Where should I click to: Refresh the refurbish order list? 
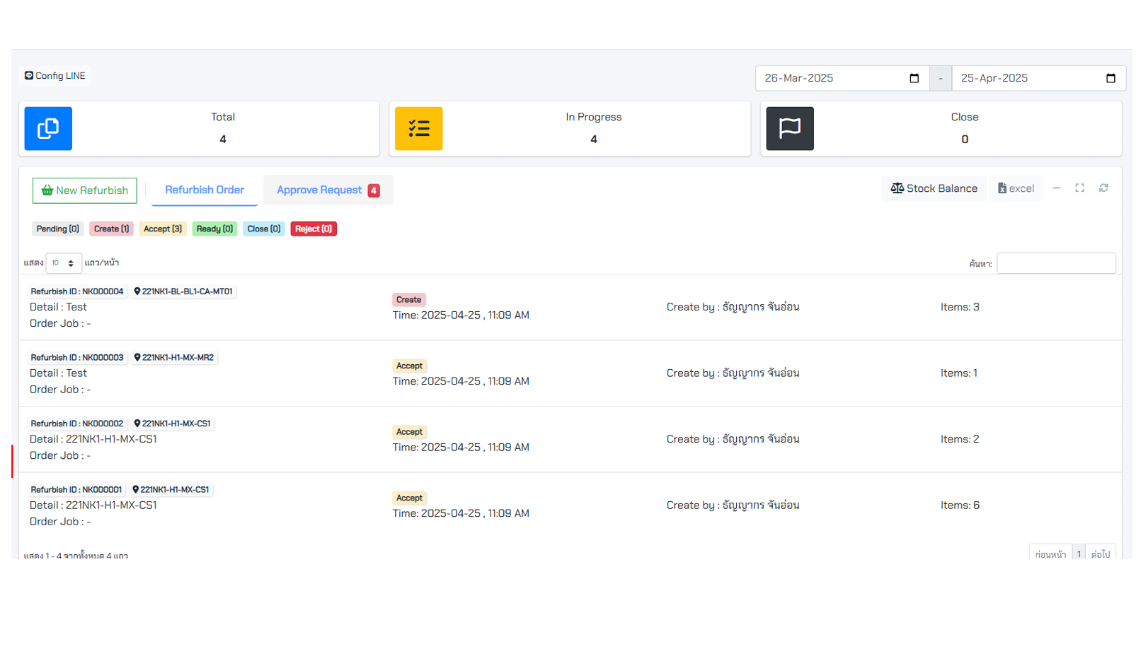coord(1104,188)
